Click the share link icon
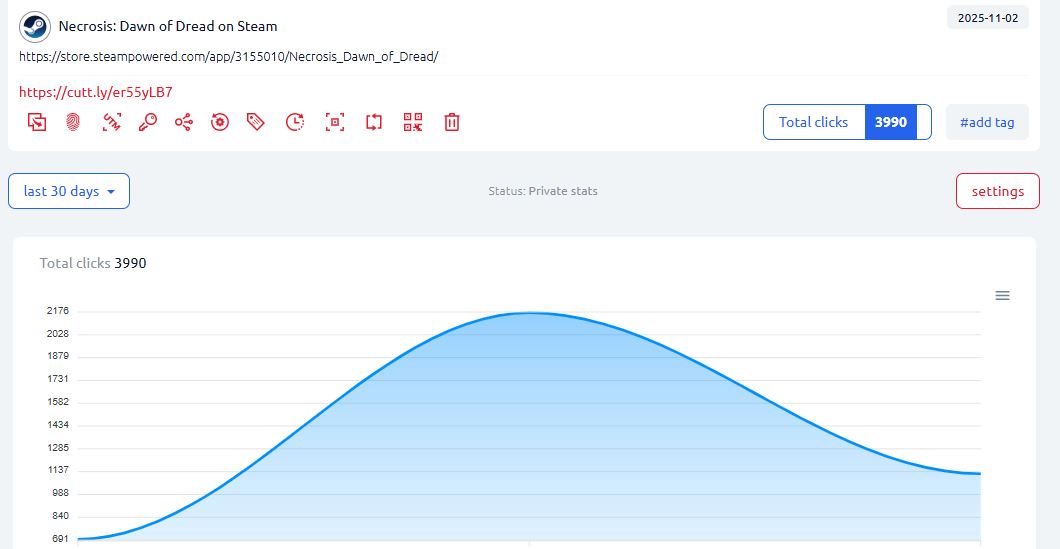 click(184, 122)
